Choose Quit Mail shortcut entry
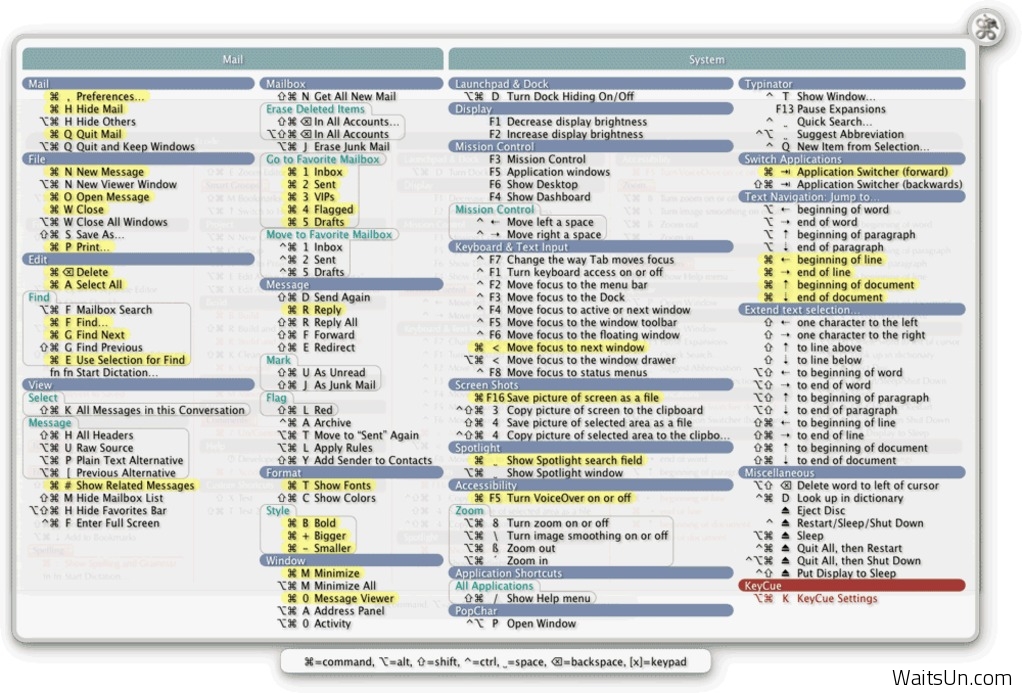This screenshot has width=1022, height=693. point(99,134)
